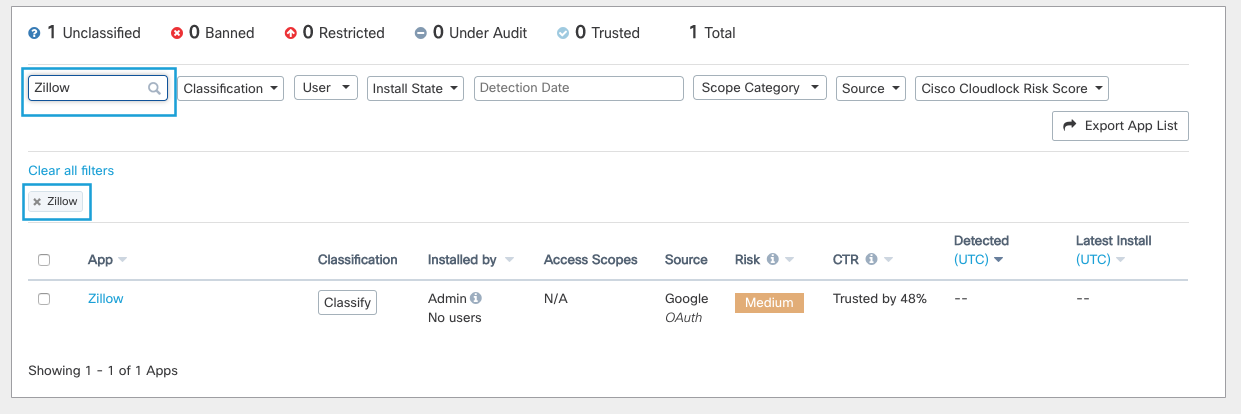This screenshot has height=414, width=1241.
Task: Click the search magnifier icon
Action: tap(154, 88)
